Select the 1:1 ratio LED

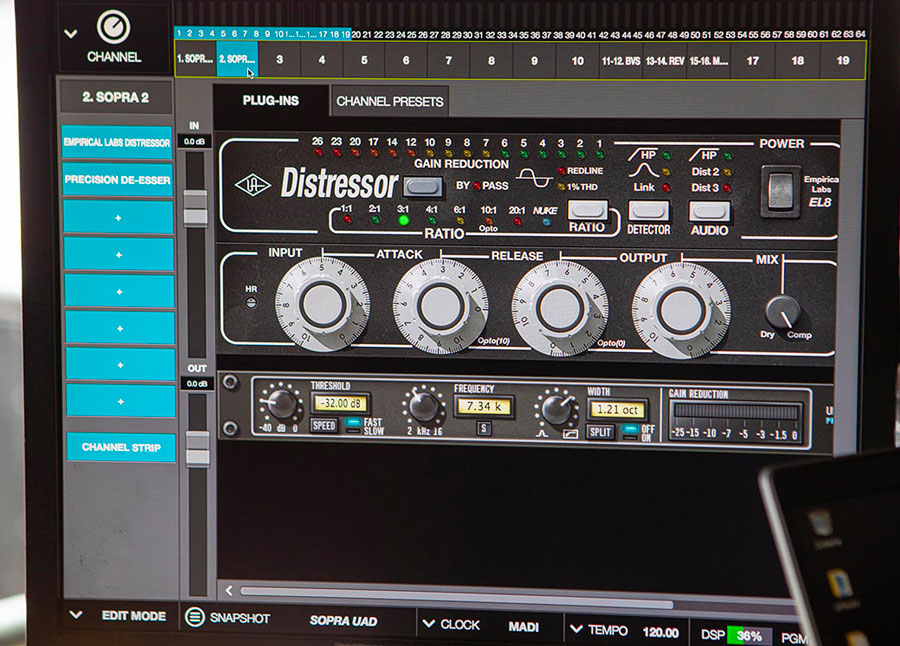click(347, 219)
